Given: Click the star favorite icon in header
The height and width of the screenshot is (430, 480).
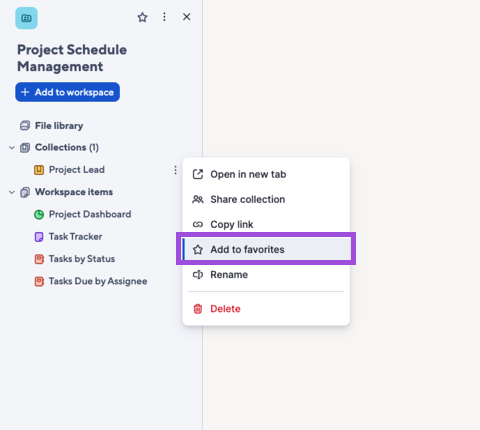Looking at the screenshot, I should pos(142,17).
